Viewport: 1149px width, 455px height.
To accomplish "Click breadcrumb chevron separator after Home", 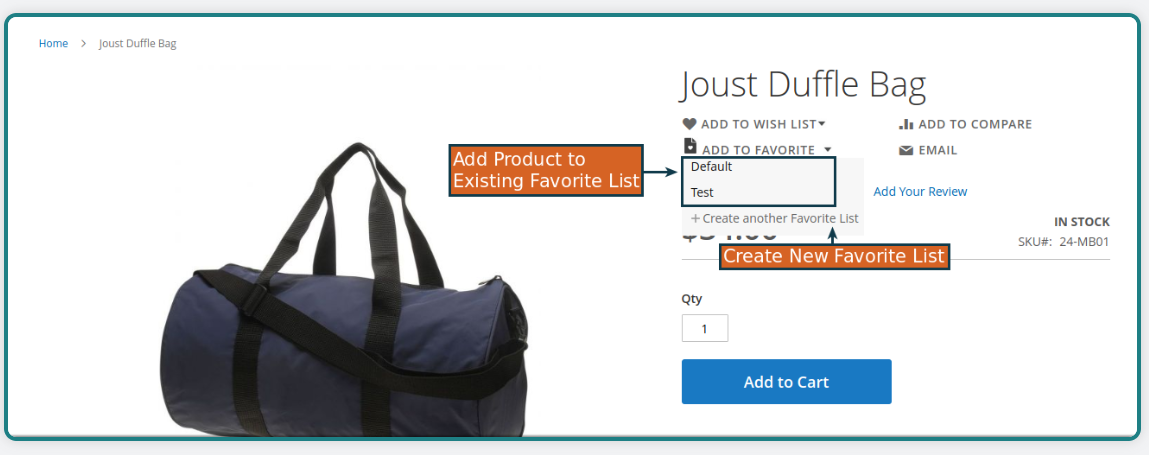I will tap(84, 43).
